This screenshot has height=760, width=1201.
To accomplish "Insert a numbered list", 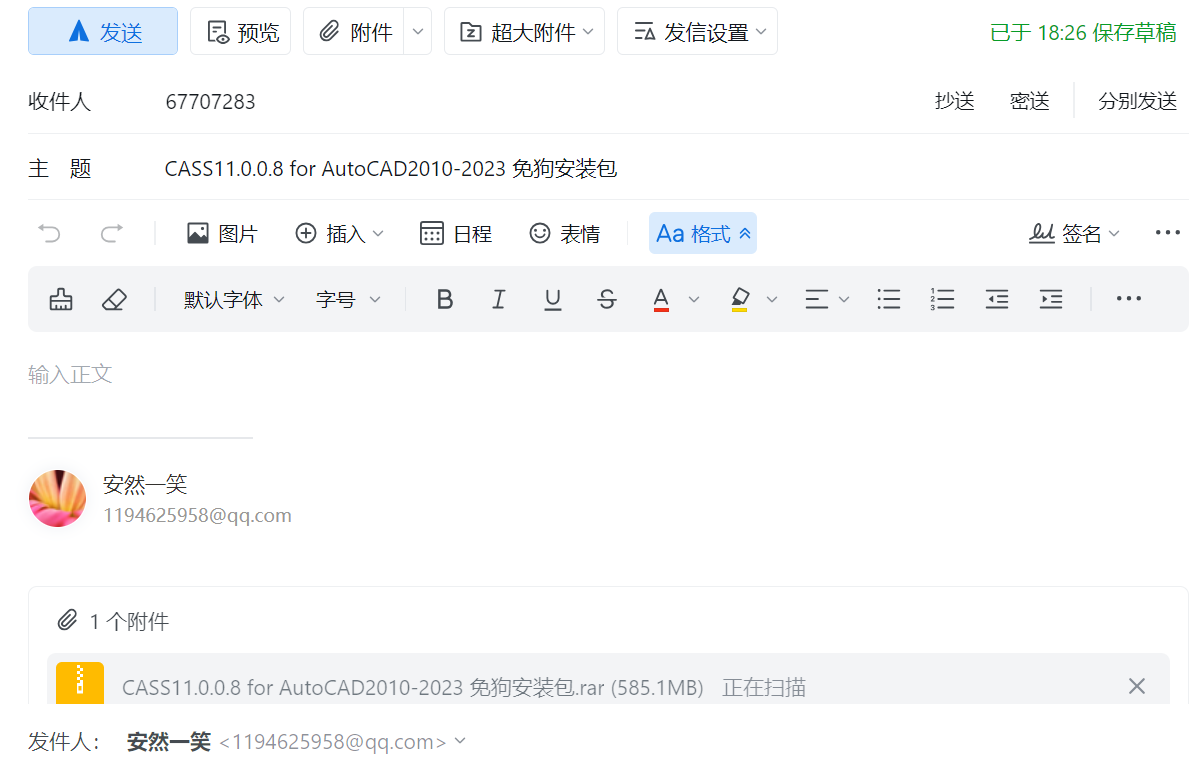I will (942, 299).
